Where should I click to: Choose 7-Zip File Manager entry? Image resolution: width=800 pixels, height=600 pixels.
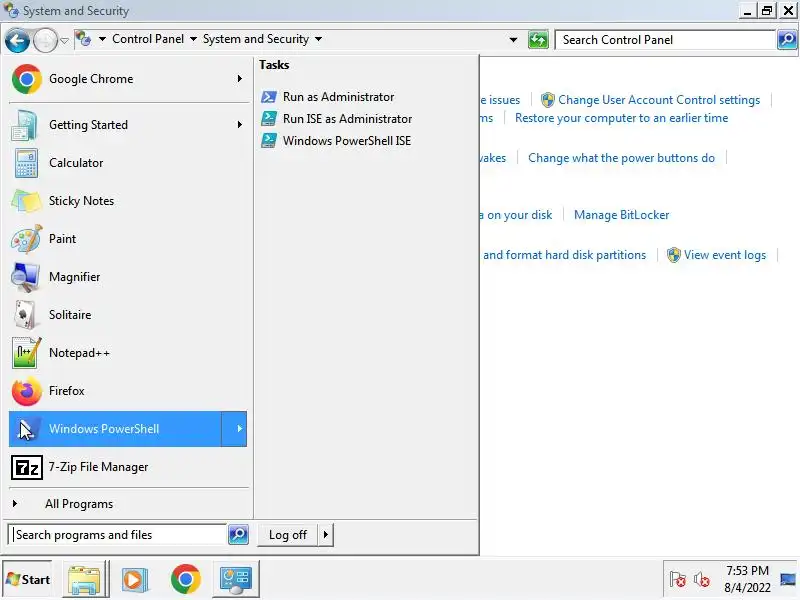coord(128,467)
